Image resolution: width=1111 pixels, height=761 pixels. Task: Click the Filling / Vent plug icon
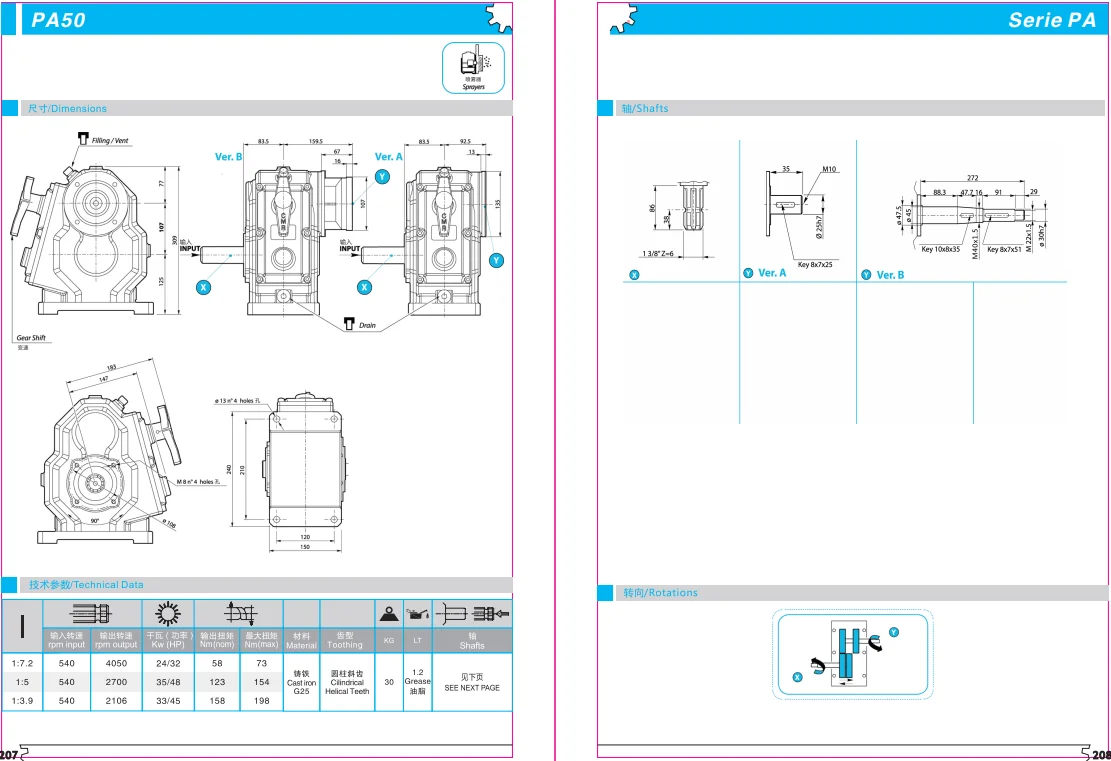click(x=83, y=138)
